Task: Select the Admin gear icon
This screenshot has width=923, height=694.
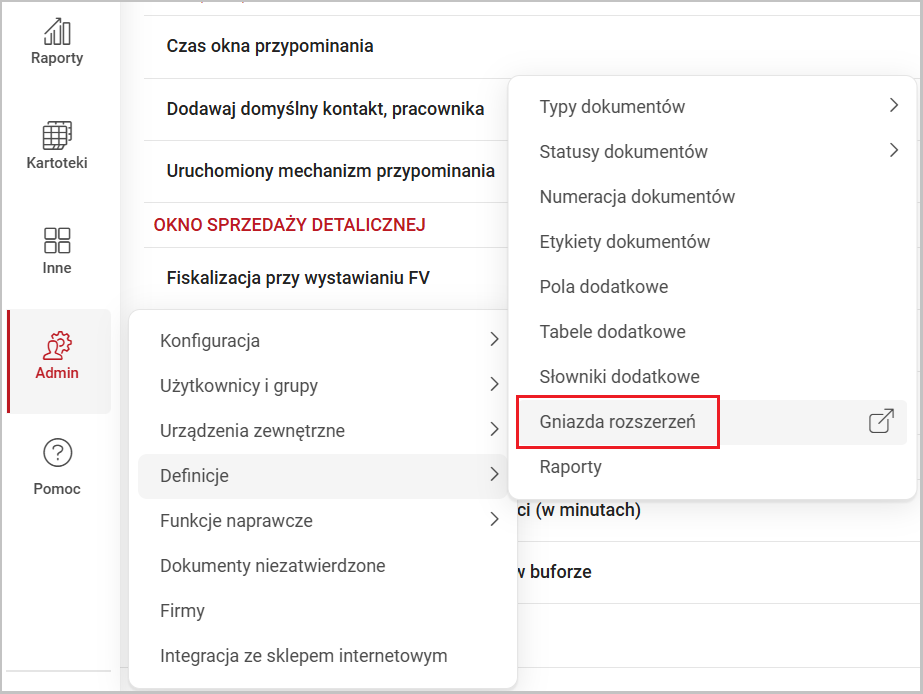Action: pos(57,346)
